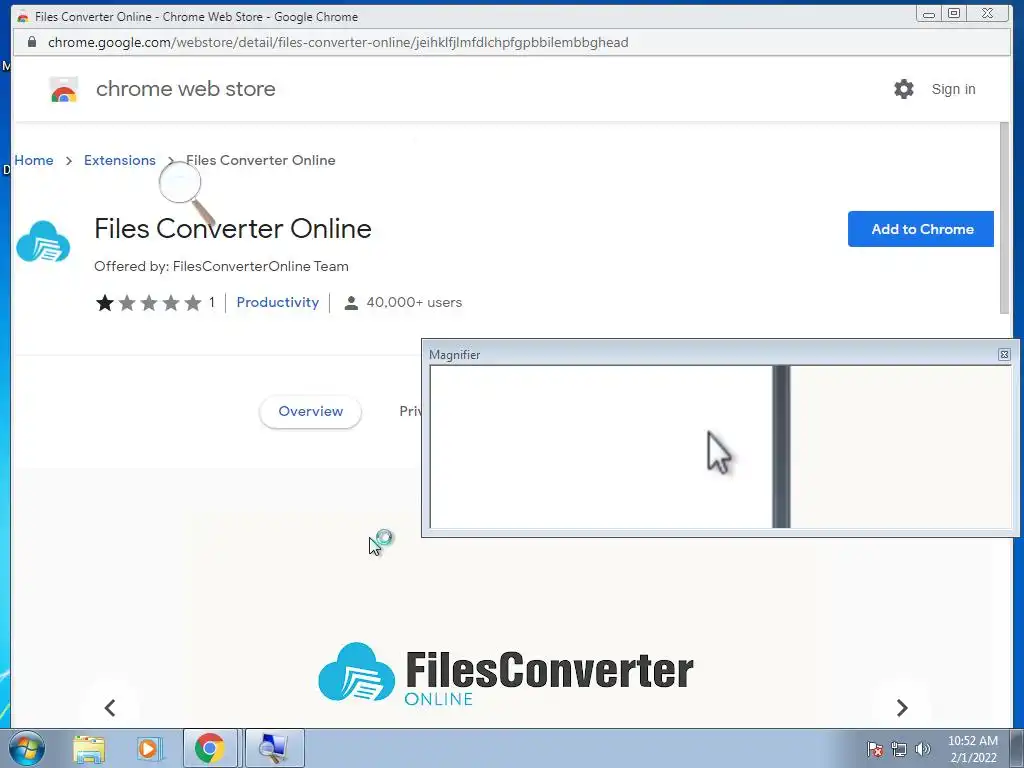This screenshot has height=768, width=1024.
Task: Show previous screenshot with left arrow
Action: click(110, 707)
